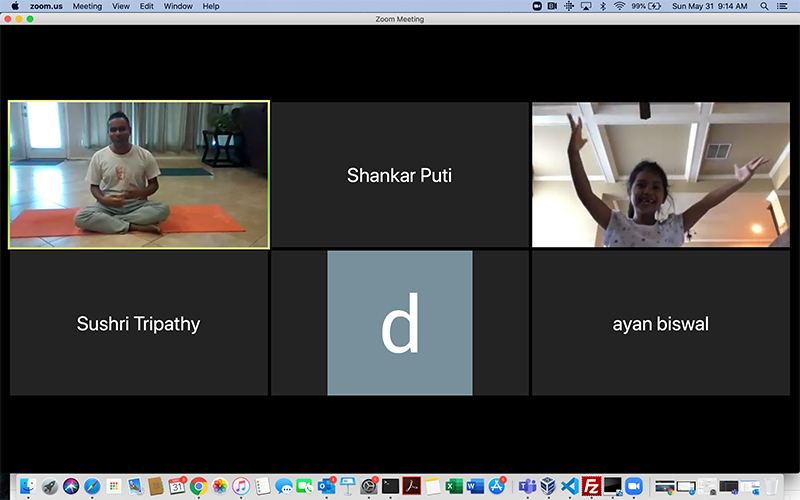Image resolution: width=800 pixels, height=500 pixels.
Task: Click the camera recording menu bar icon
Action: [x=553, y=6]
